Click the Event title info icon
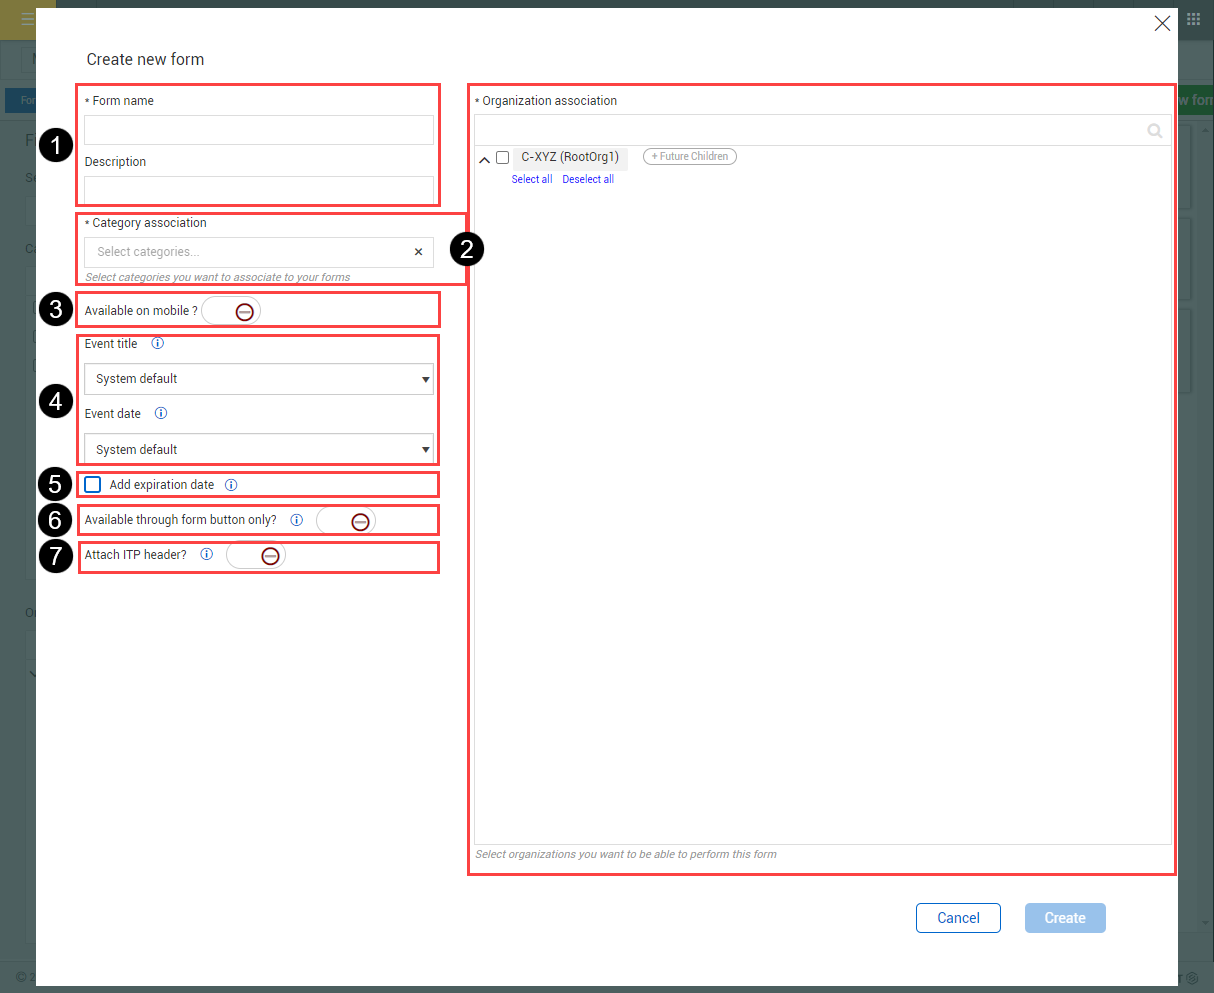 [x=157, y=343]
